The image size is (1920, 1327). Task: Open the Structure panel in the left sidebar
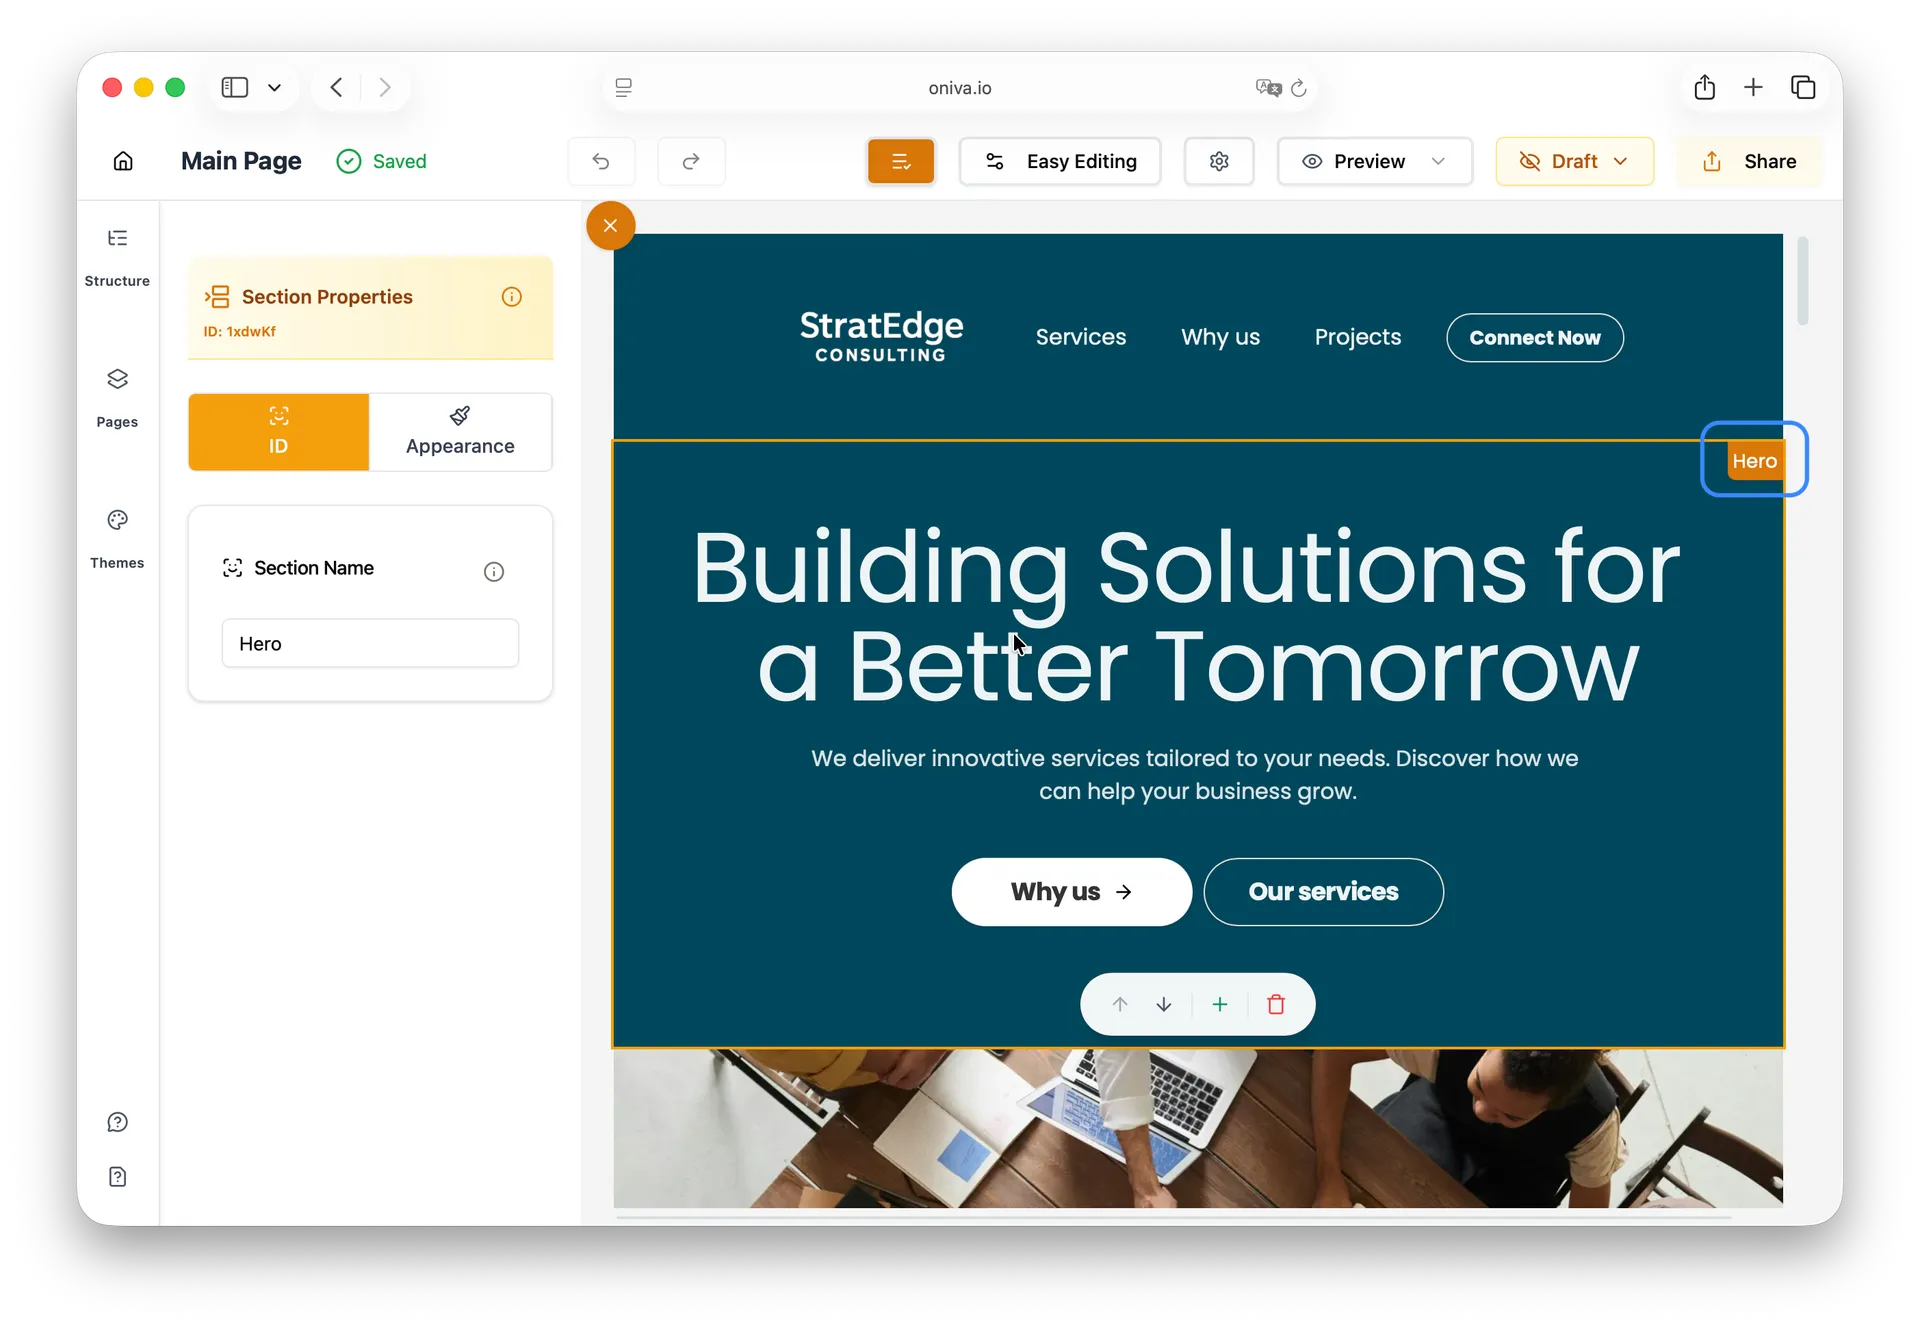coord(117,255)
